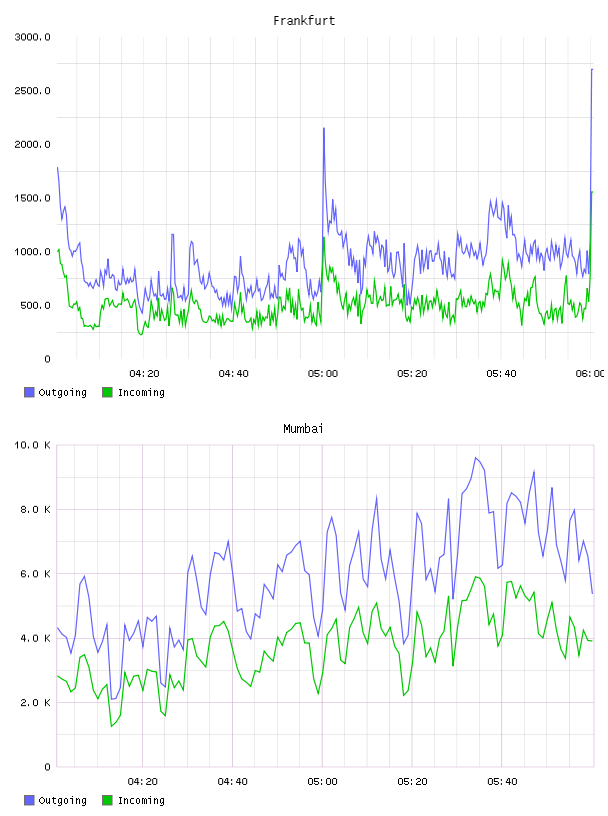Image resolution: width=608 pixels, height=816 pixels.
Task: Click Mumbai's green Incoming legend swatch
Action: pos(107,800)
